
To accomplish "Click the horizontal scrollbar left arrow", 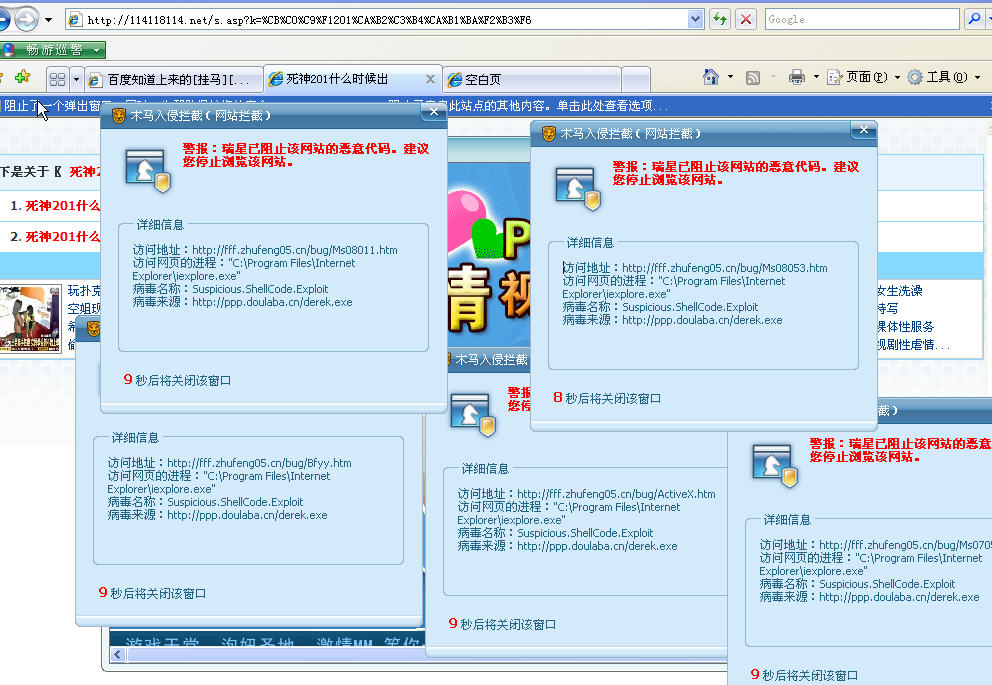I will pos(118,655).
